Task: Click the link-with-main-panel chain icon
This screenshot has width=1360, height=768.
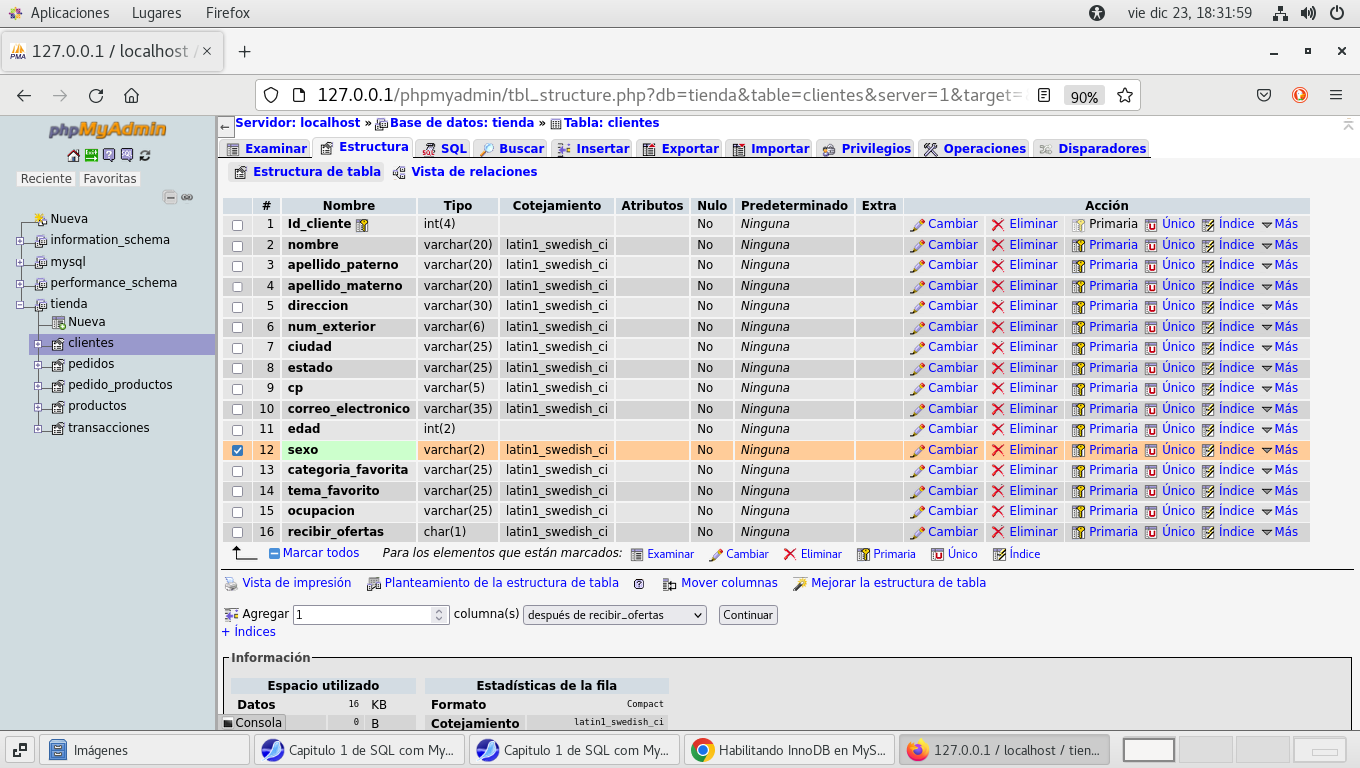Action: (x=187, y=197)
